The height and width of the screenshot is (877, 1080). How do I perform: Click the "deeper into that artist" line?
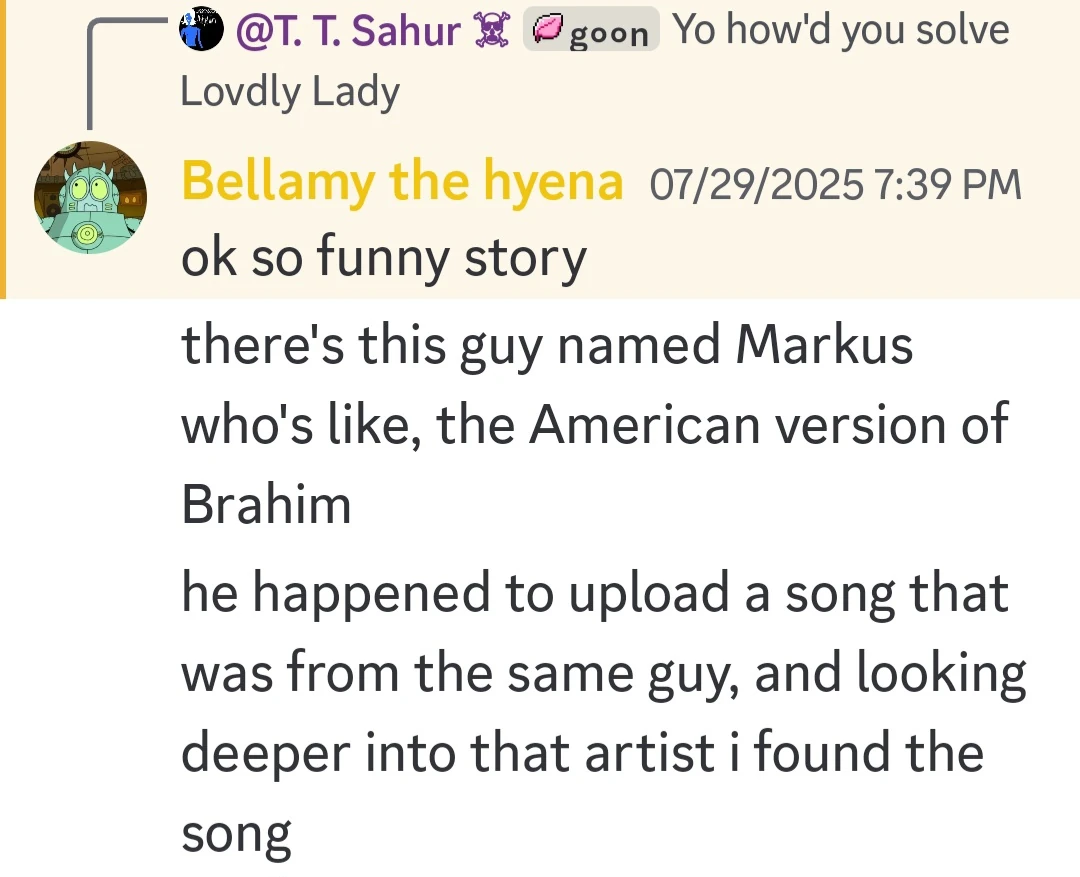tap(582, 752)
